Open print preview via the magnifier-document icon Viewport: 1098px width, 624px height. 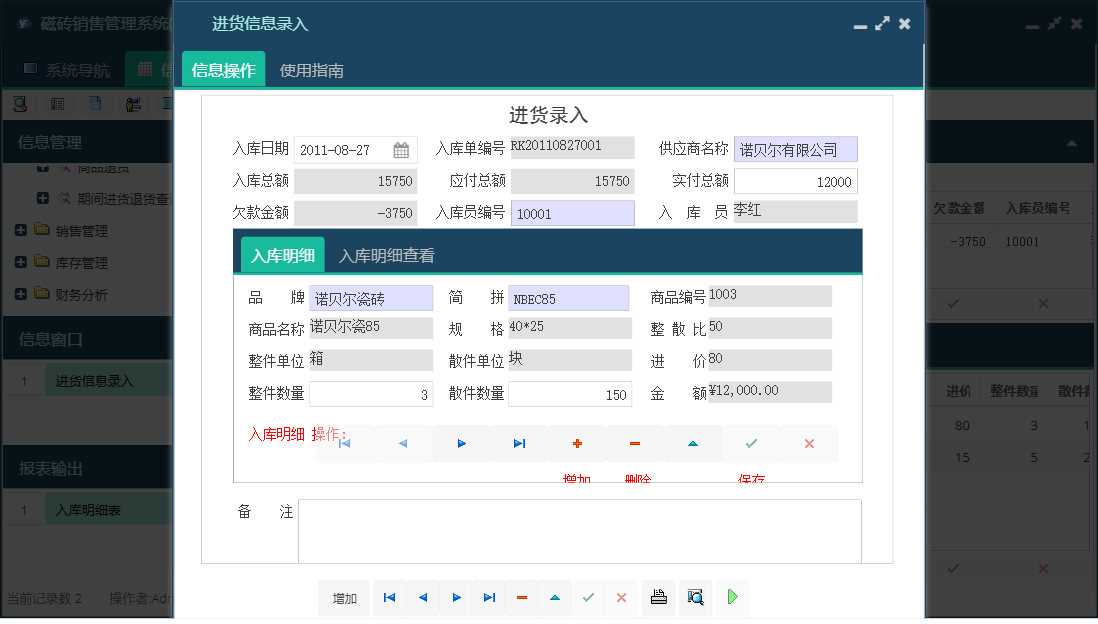[694, 597]
